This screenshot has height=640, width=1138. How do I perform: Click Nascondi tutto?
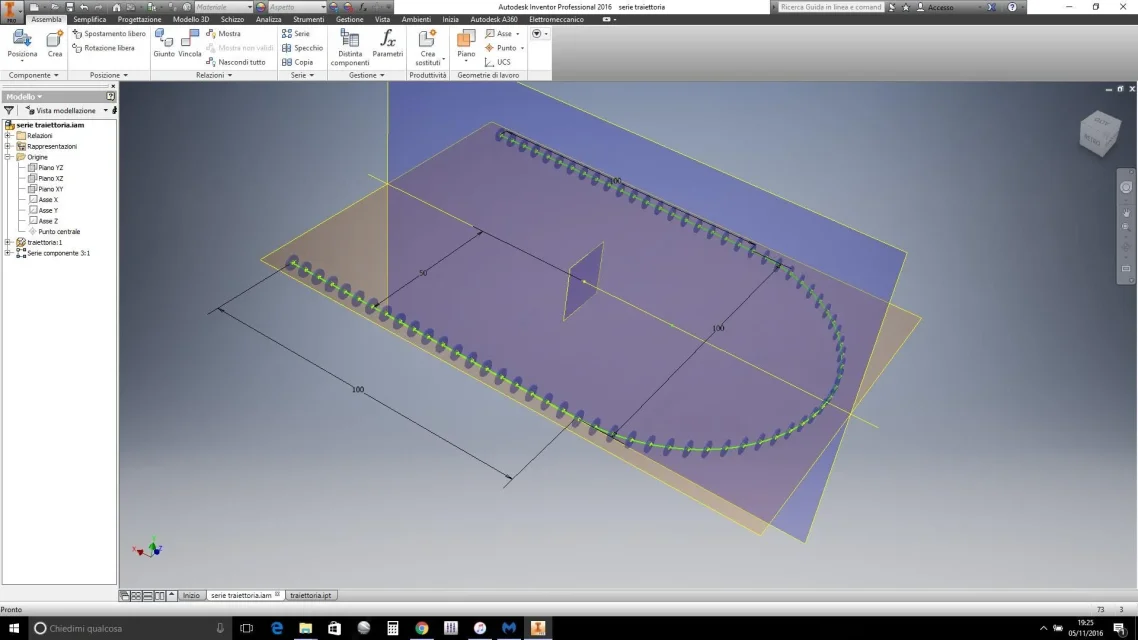(236, 62)
